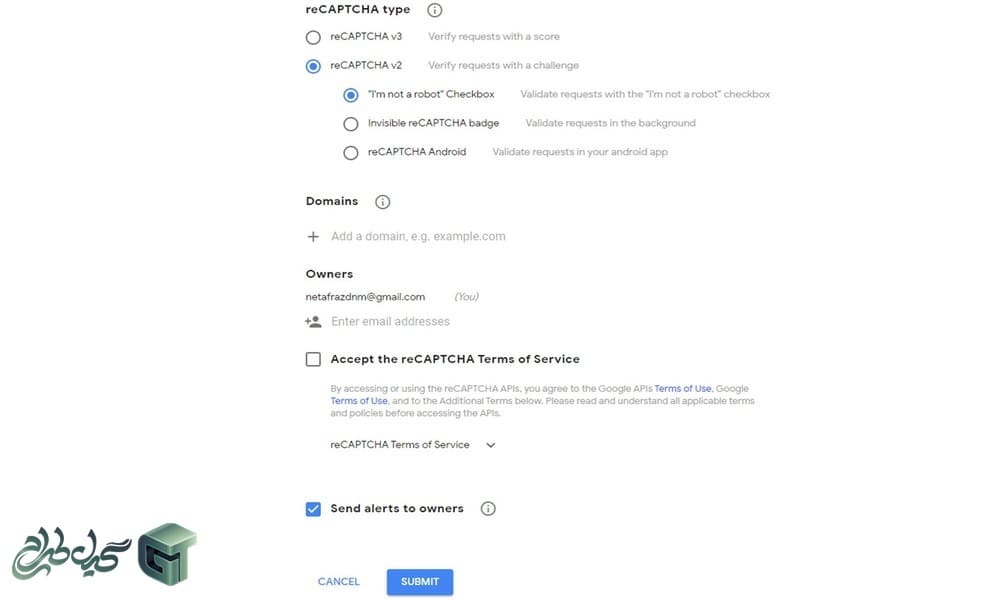This screenshot has height=600, width=1000.
Task: Expand the reCAPTCHA Terms of Service chevron
Action: pos(490,445)
